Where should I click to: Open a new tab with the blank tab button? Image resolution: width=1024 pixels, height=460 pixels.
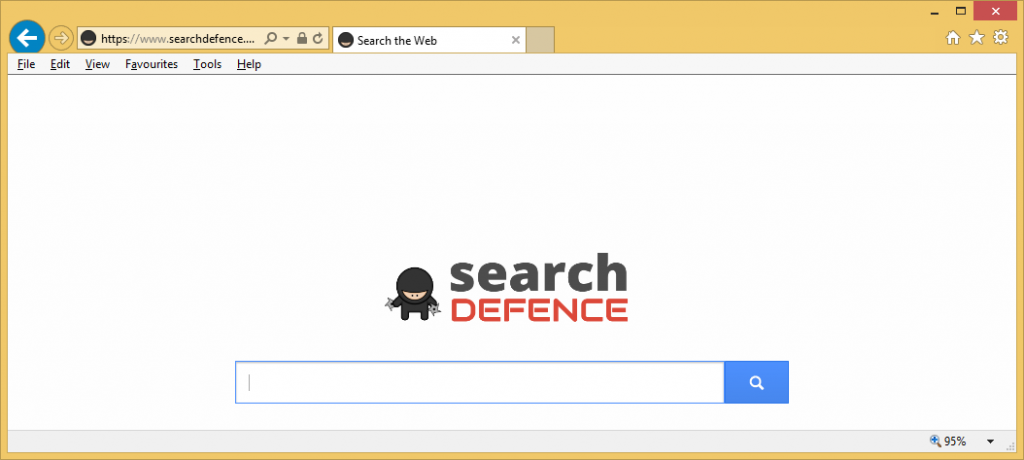540,40
